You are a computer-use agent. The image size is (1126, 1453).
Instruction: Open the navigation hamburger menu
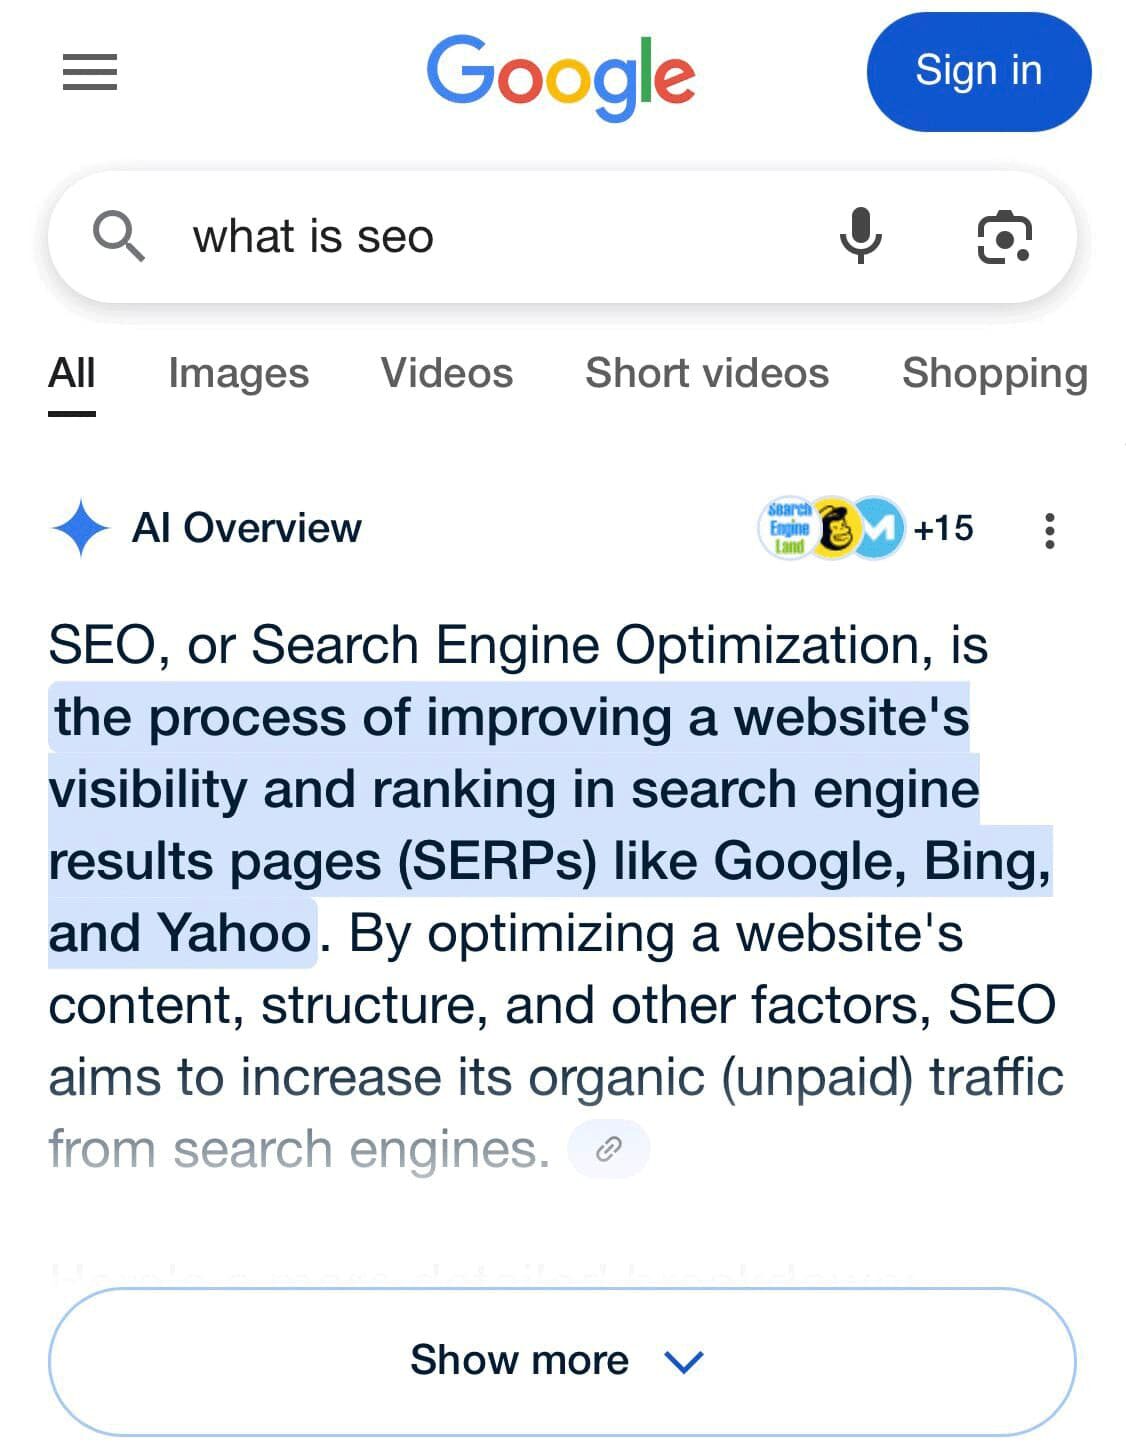coord(89,73)
